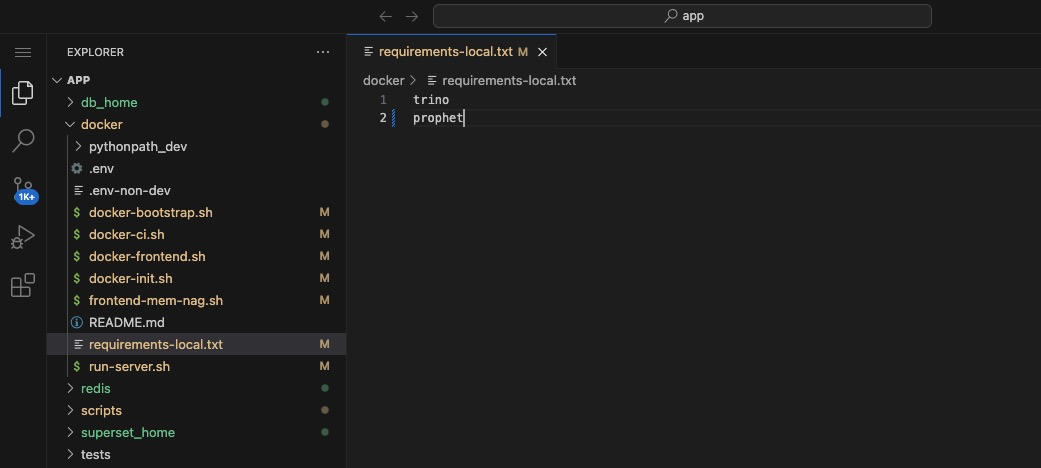Click the green dot beside superset_home
Screen dimensions: 1041x468
[325, 432]
